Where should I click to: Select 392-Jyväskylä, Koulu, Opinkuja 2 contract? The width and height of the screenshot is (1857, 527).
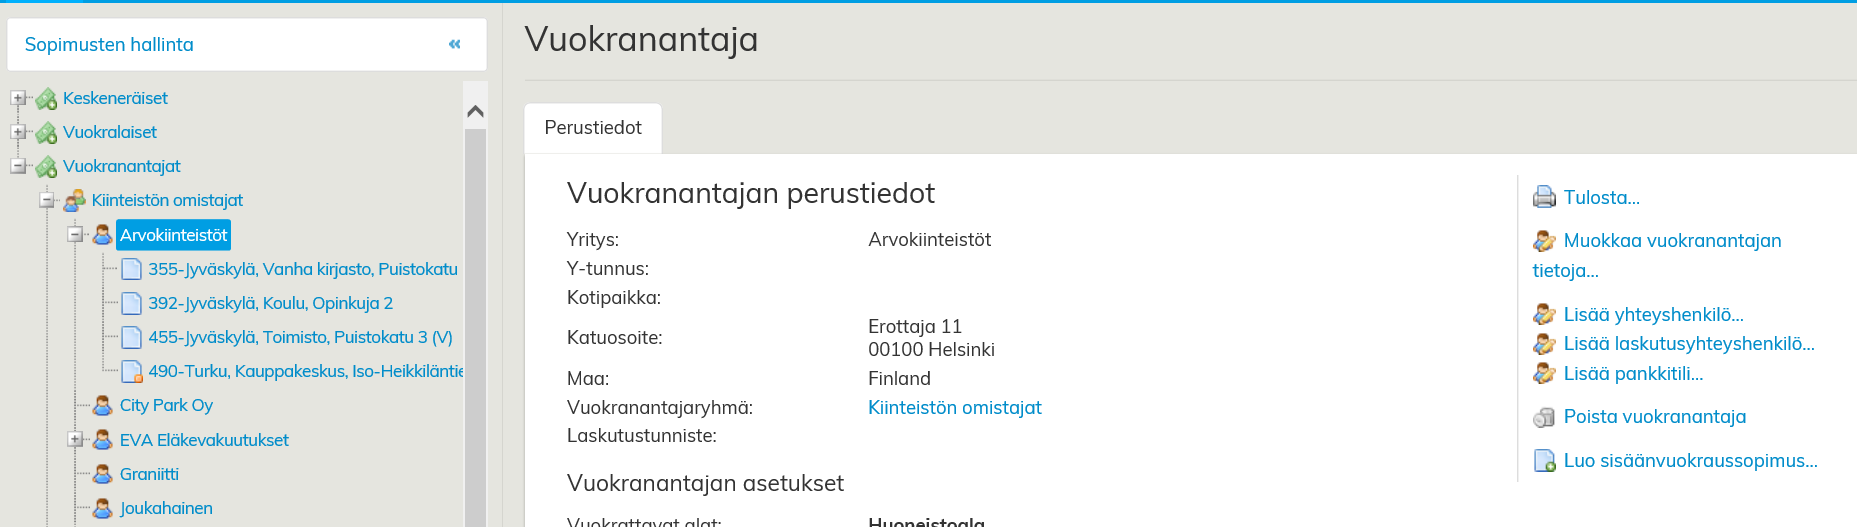click(x=270, y=303)
